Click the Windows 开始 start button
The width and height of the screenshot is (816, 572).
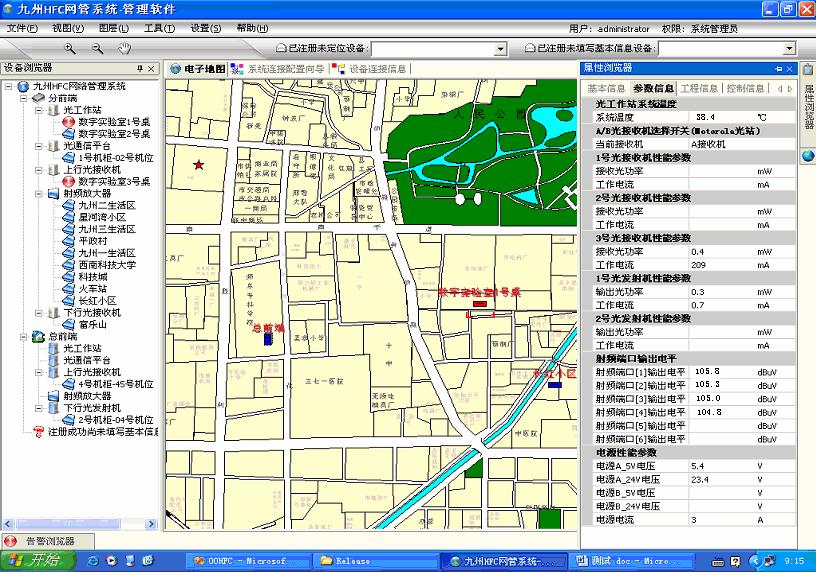33,561
